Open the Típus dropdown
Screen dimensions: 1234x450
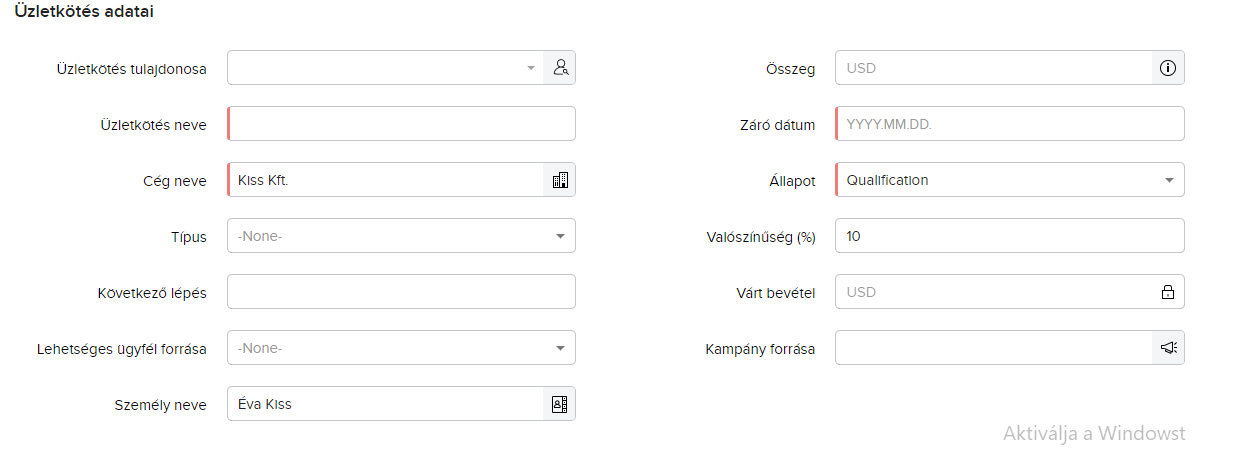[x=400, y=236]
